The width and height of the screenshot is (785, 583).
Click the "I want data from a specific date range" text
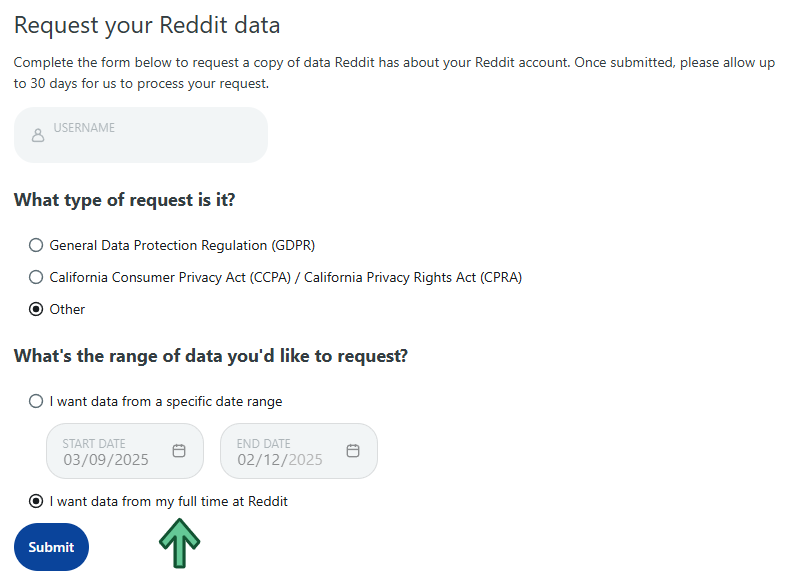166,401
